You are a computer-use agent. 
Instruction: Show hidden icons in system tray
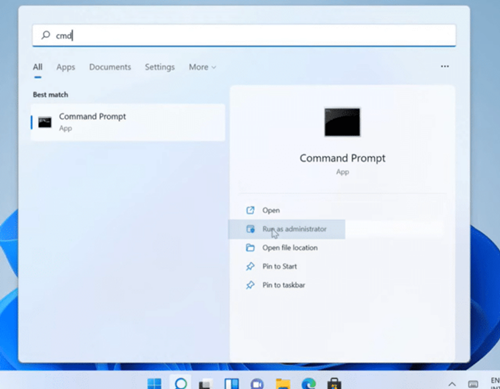pyautogui.click(x=452, y=384)
